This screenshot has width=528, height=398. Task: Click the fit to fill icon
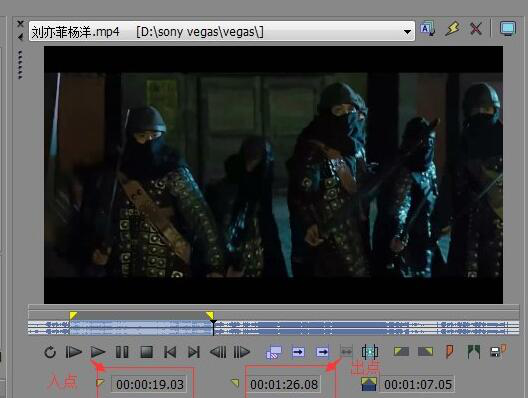pyautogui.click(x=370, y=352)
